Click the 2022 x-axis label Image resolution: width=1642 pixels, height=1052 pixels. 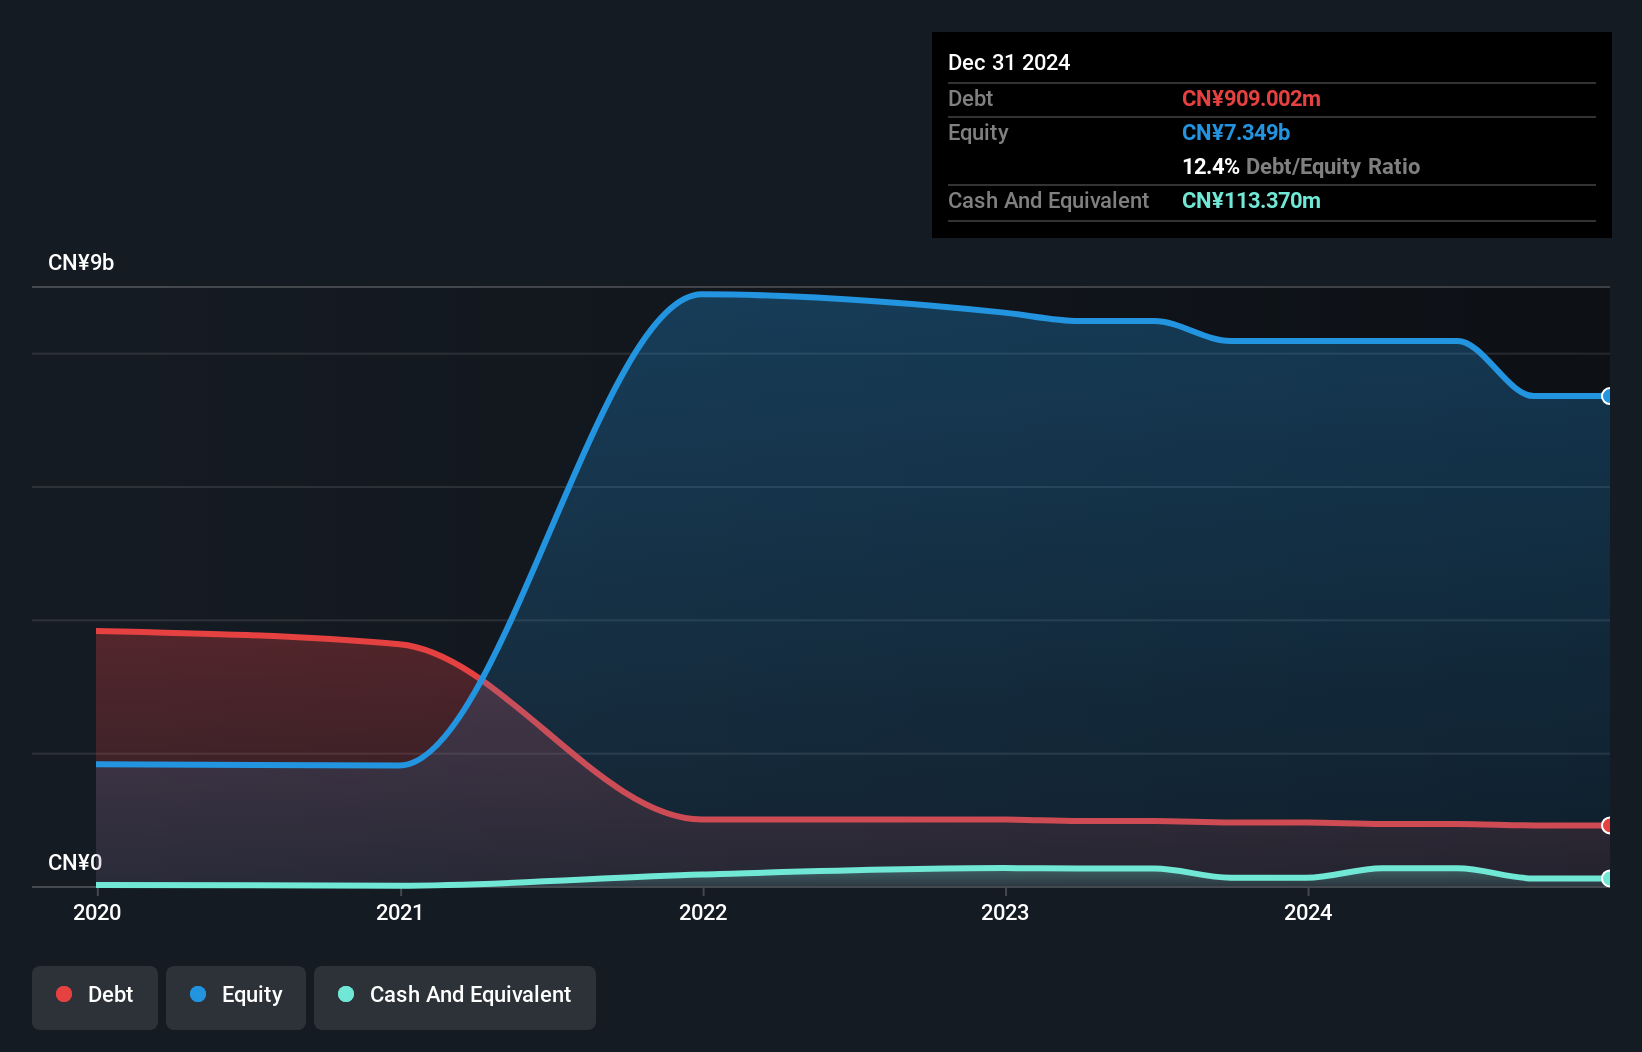click(703, 912)
